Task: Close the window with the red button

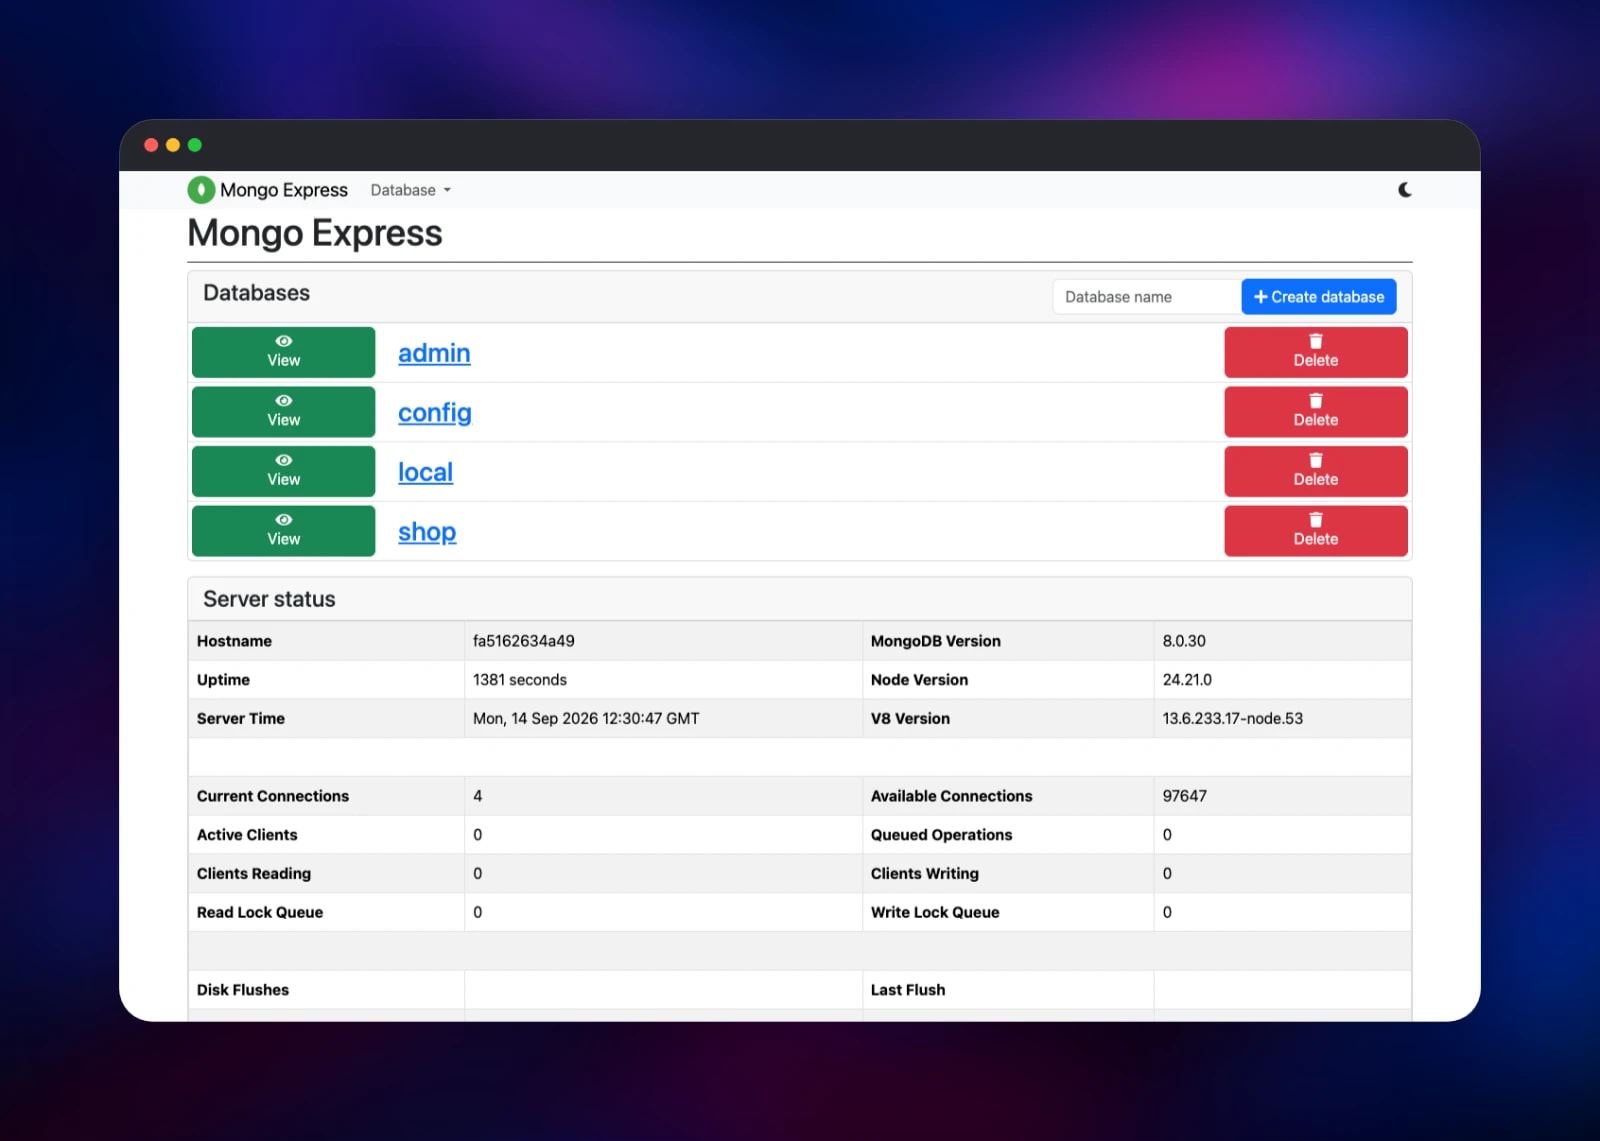Action: pyautogui.click(x=151, y=145)
